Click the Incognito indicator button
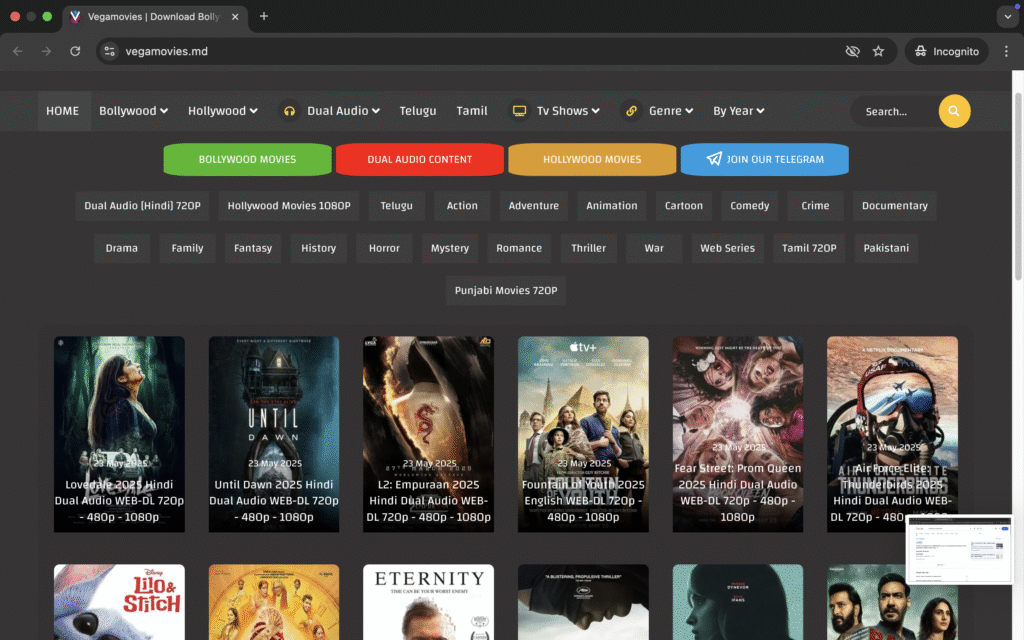The image size is (1024, 640). [x=946, y=51]
